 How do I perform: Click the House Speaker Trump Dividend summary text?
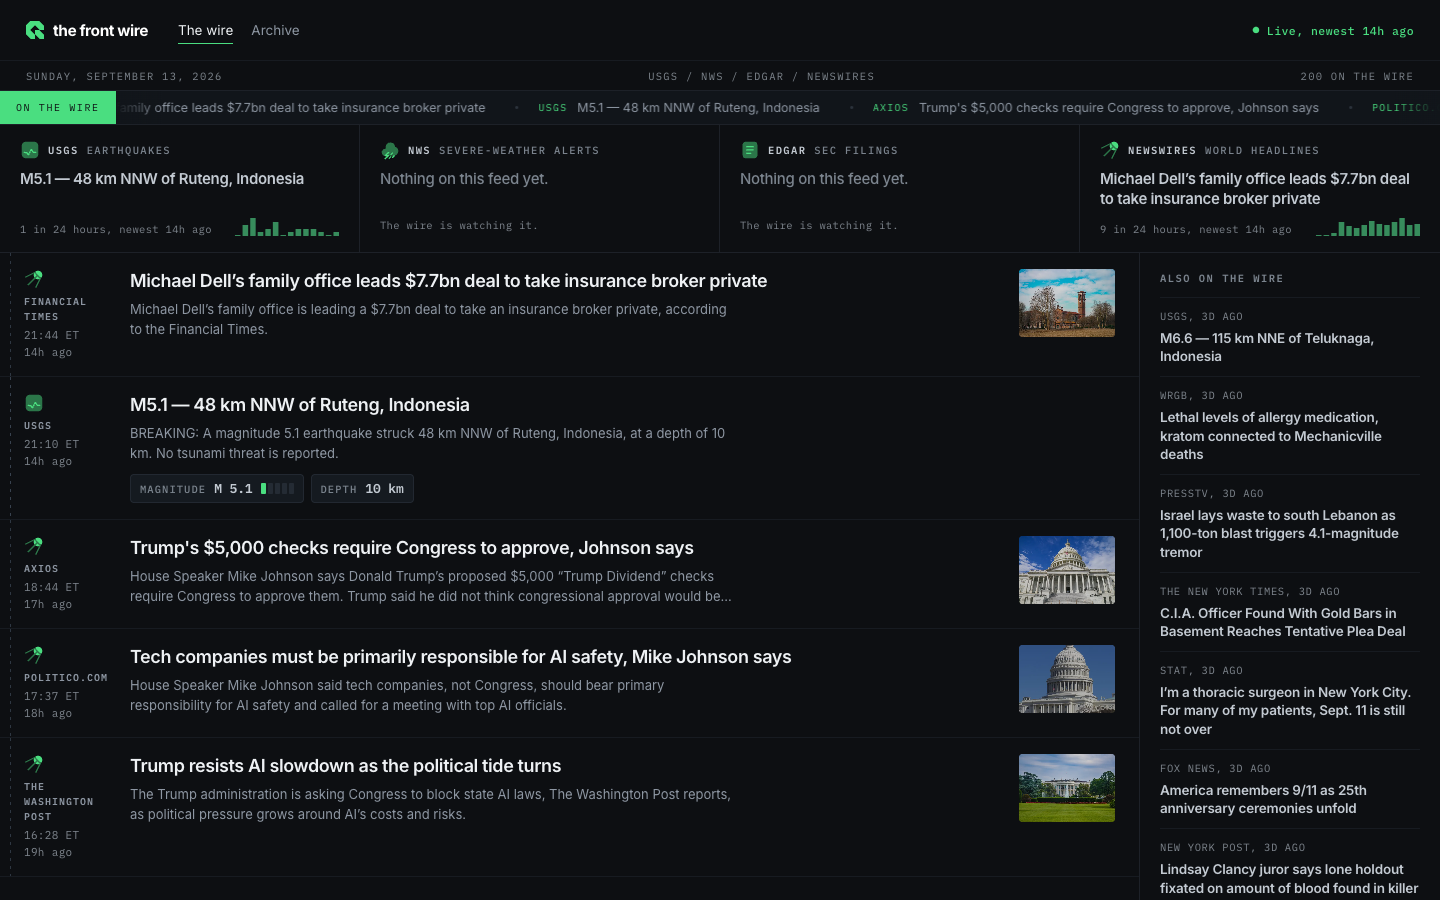click(x=431, y=586)
